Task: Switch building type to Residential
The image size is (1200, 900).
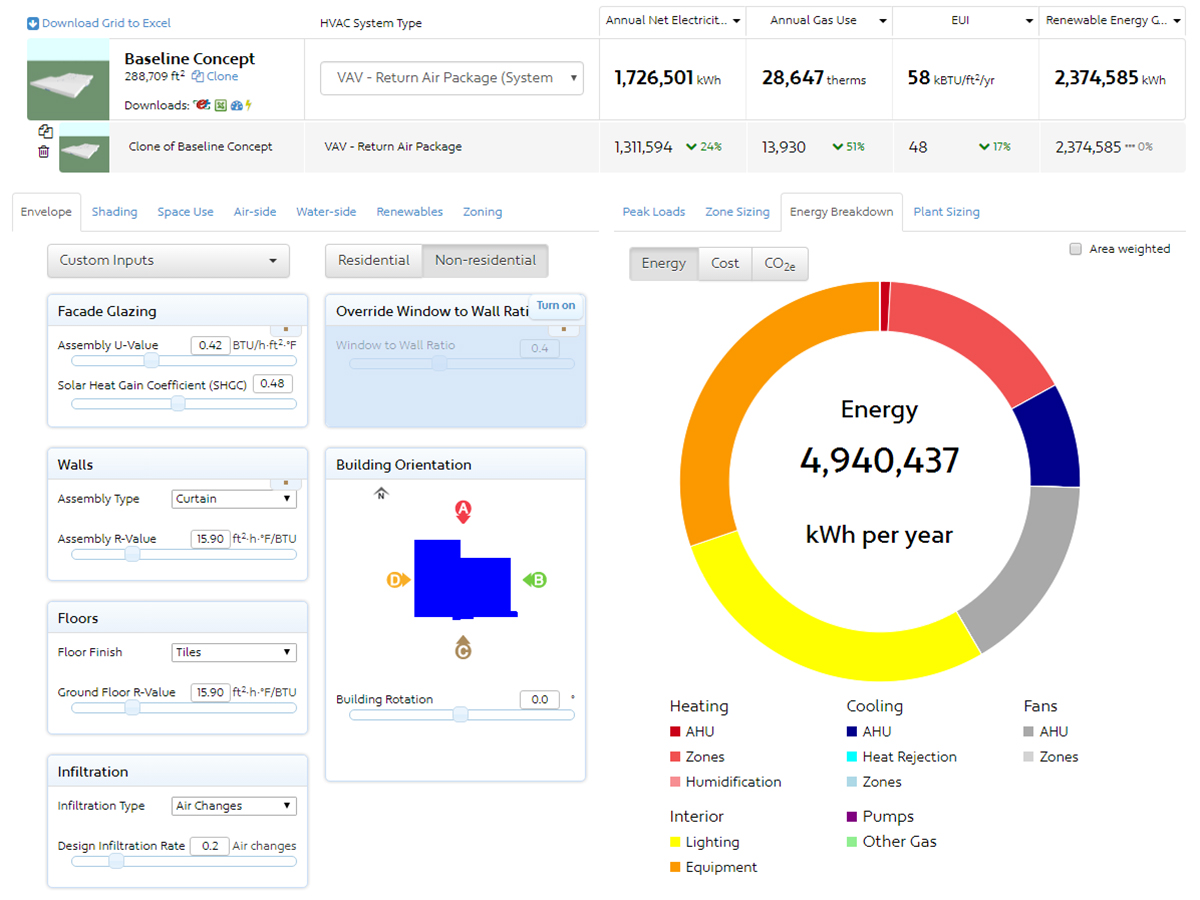Action: [x=374, y=260]
